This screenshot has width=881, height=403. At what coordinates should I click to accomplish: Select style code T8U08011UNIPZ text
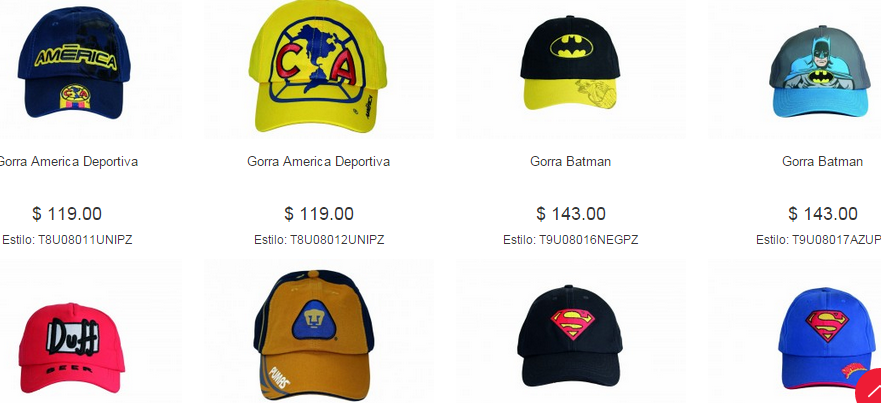(x=85, y=240)
